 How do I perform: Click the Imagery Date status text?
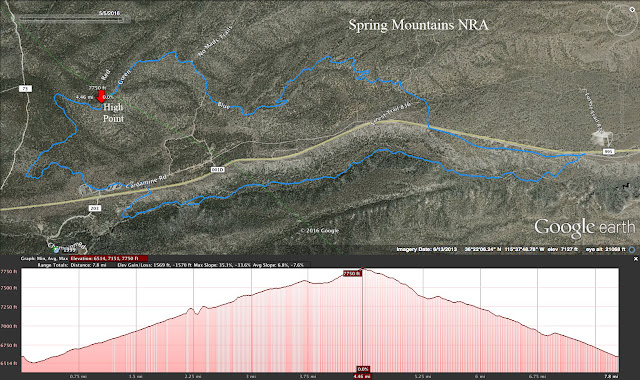tap(426, 249)
